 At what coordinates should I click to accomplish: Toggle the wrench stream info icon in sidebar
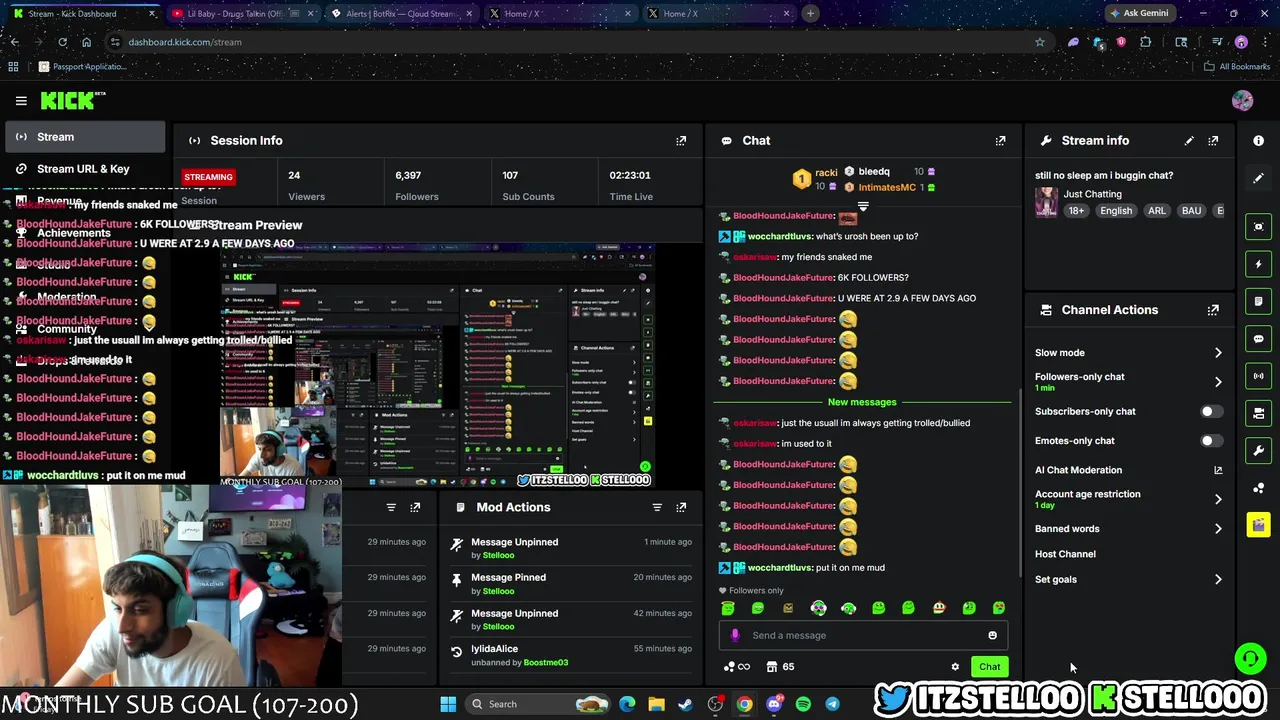click(1258, 450)
